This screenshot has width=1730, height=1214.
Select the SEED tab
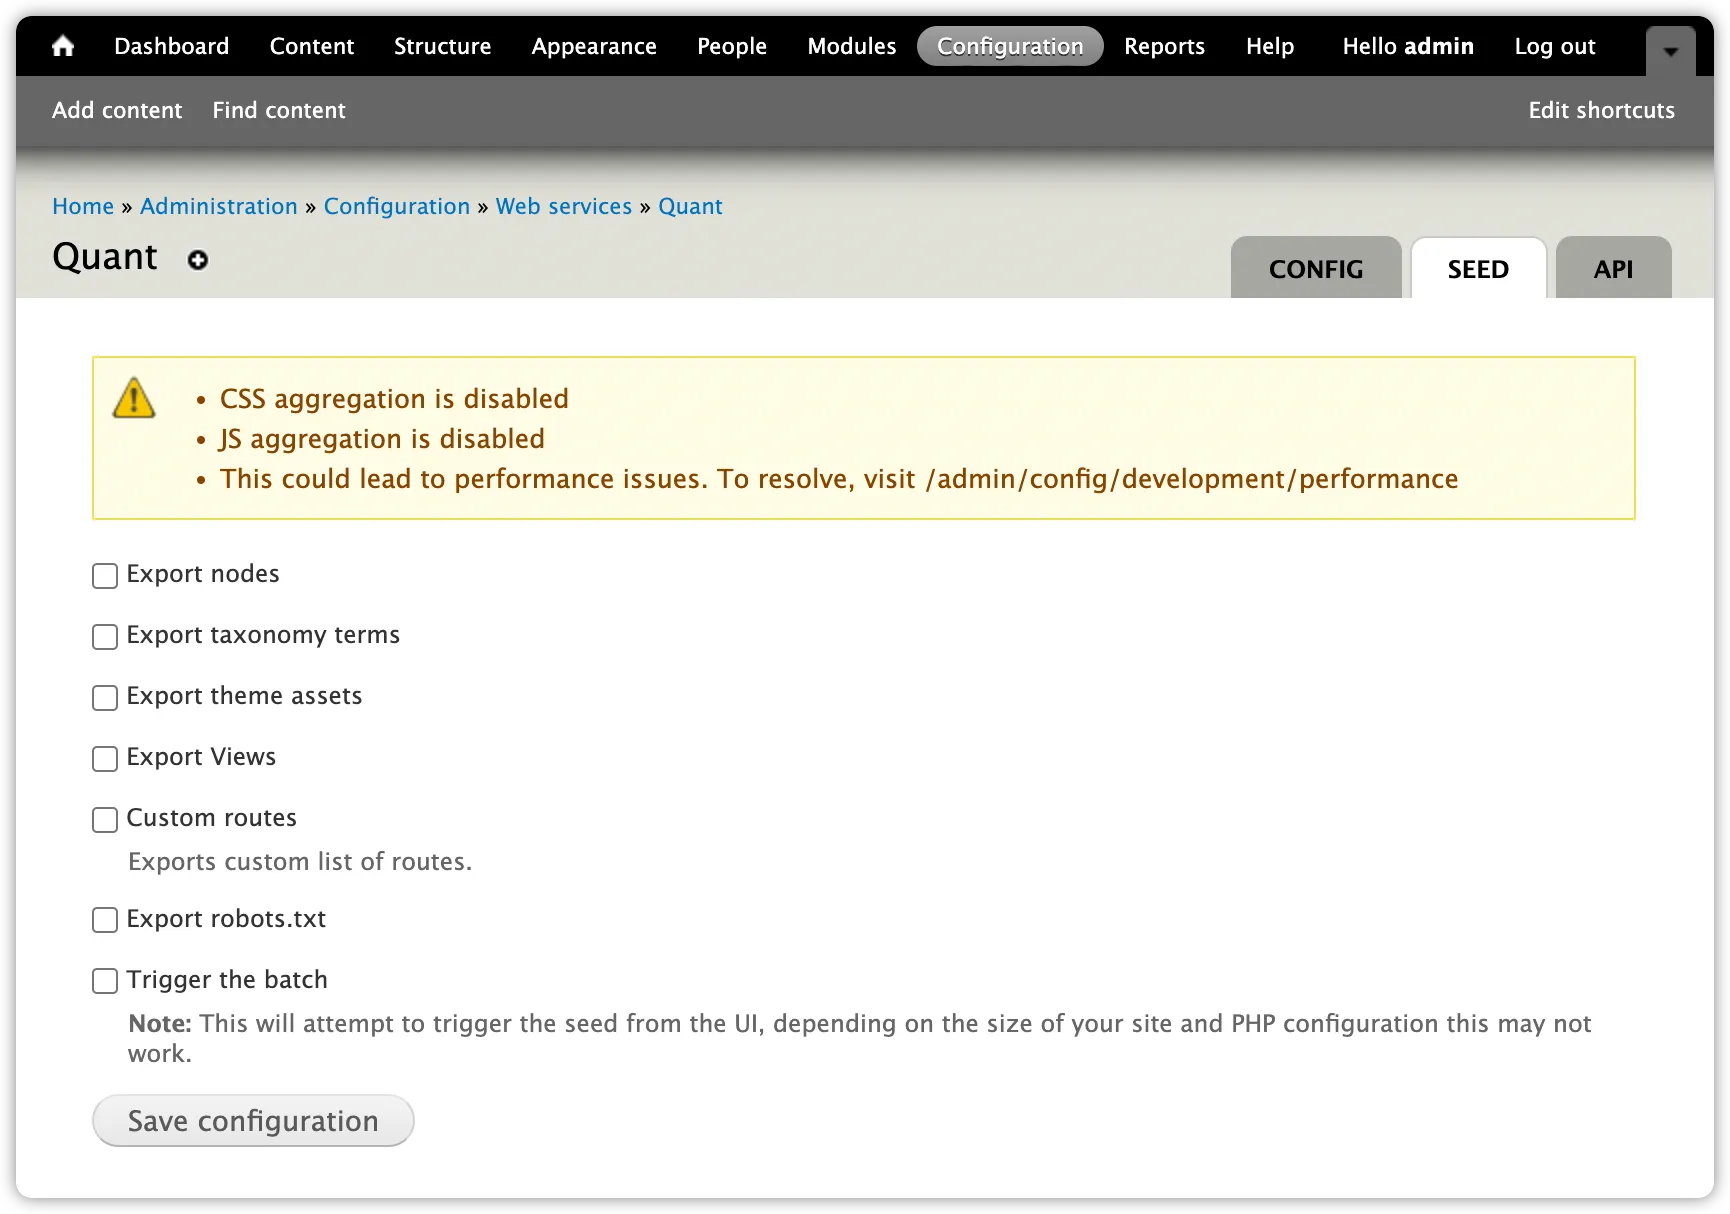point(1477,268)
